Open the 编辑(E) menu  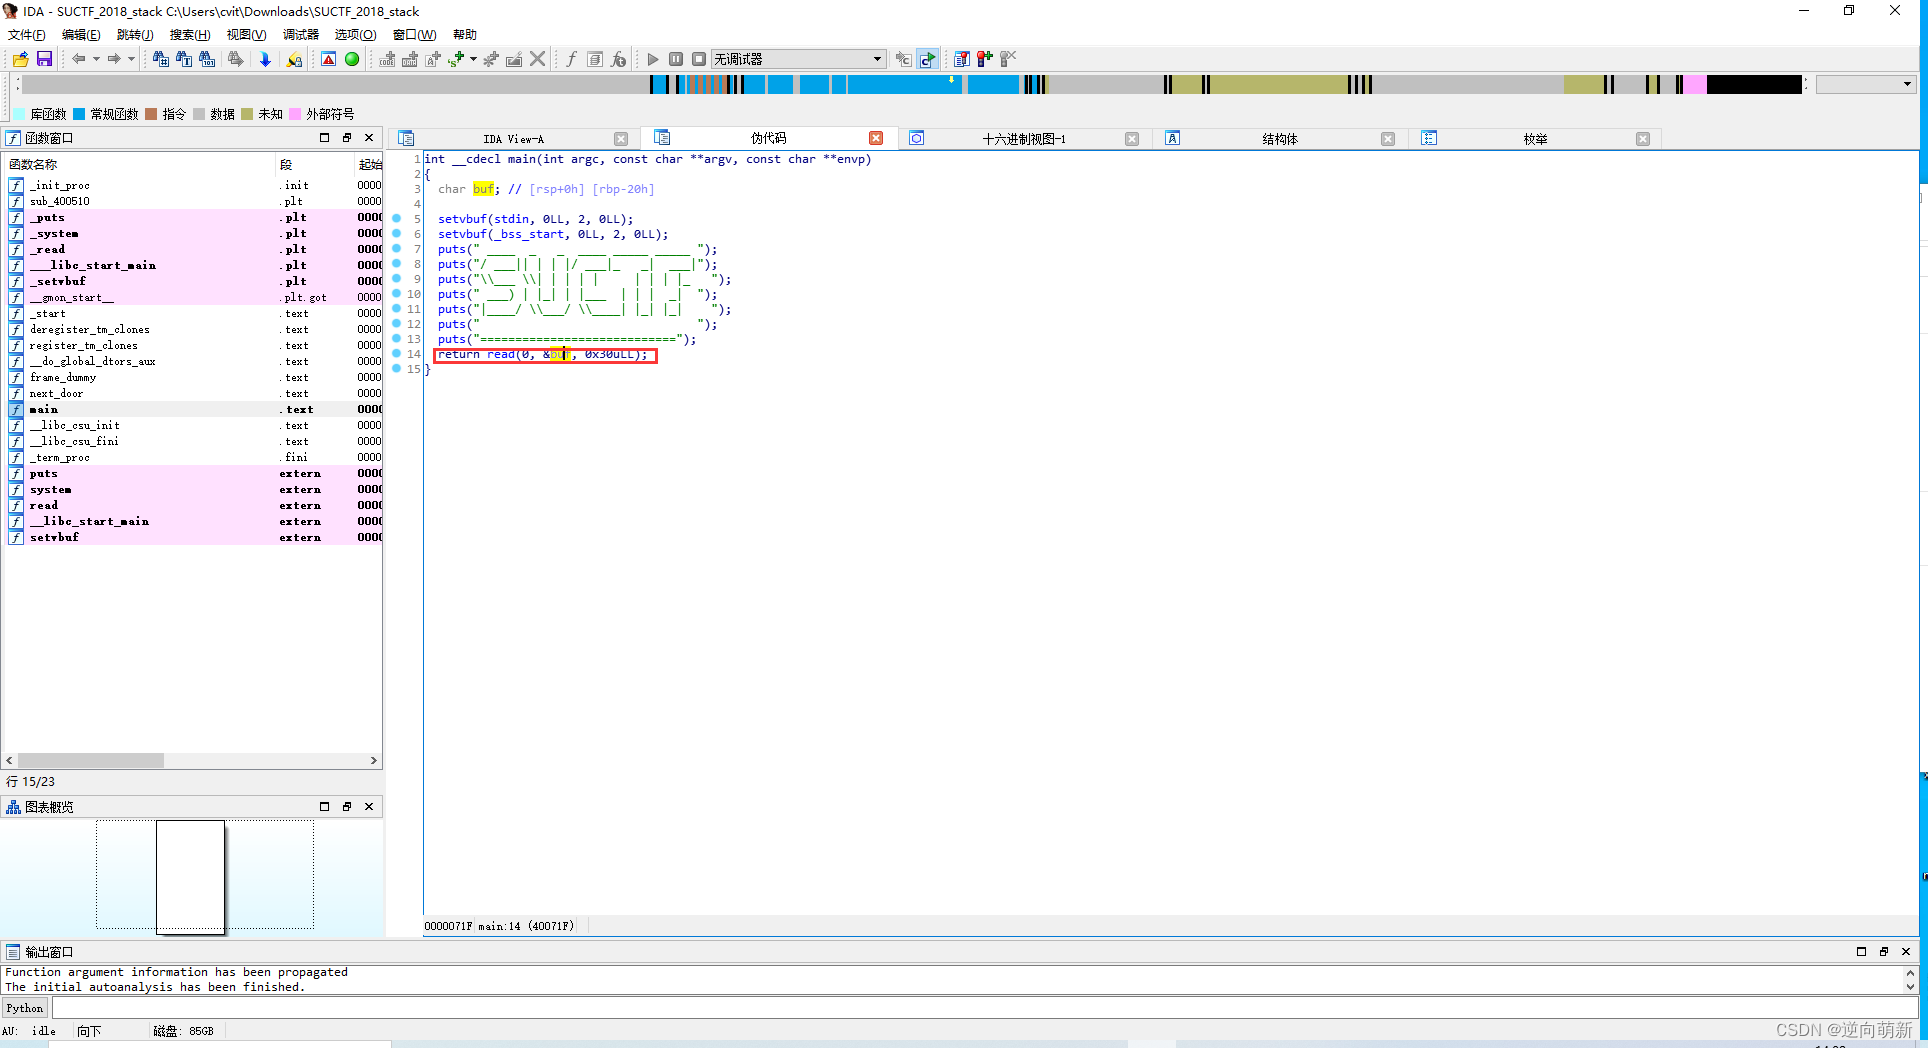81,34
